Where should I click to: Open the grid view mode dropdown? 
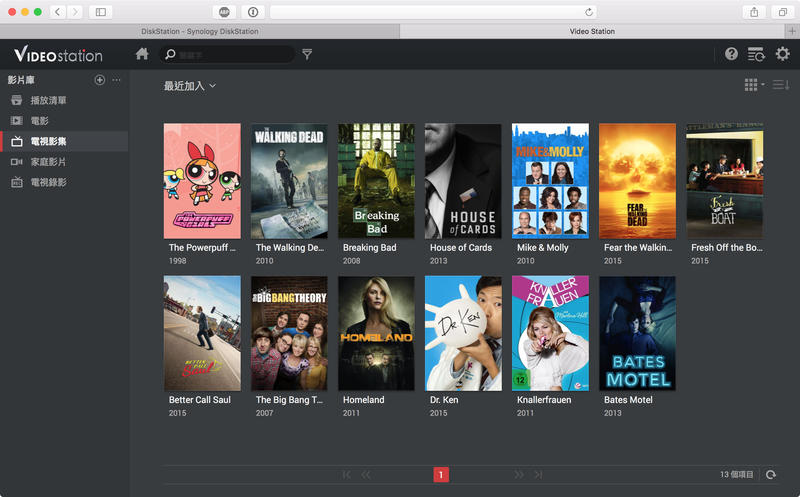tap(754, 85)
